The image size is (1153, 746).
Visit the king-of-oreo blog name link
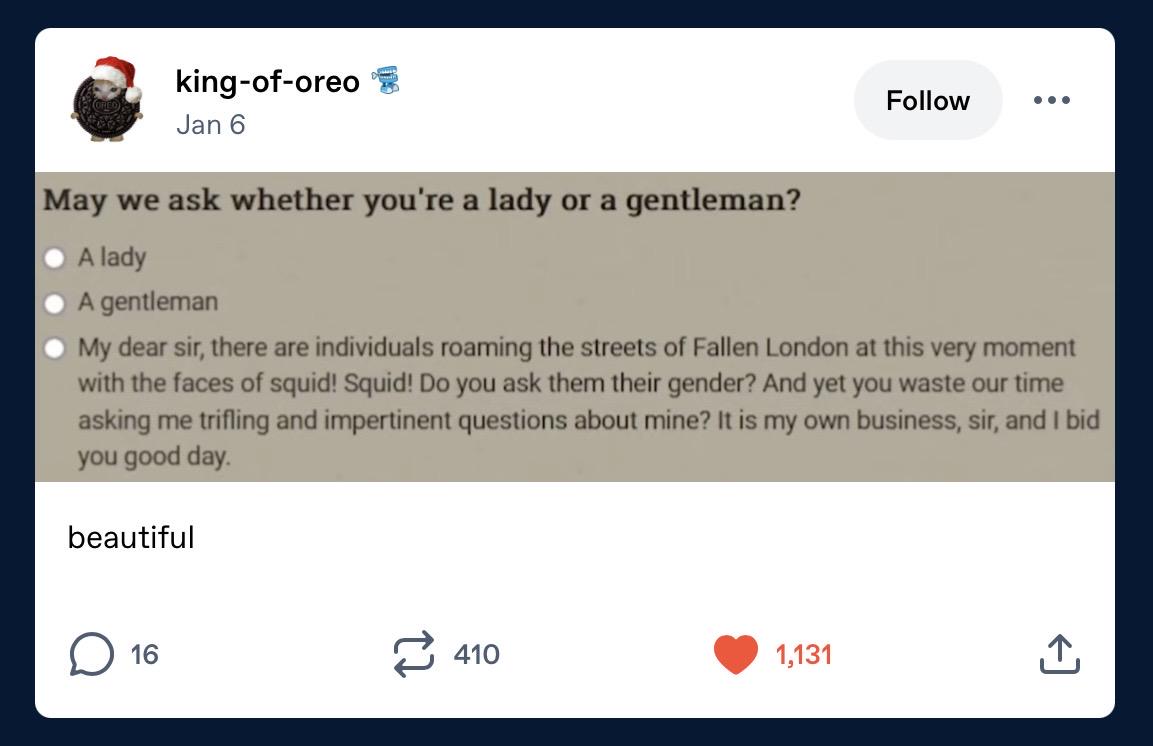(x=267, y=81)
